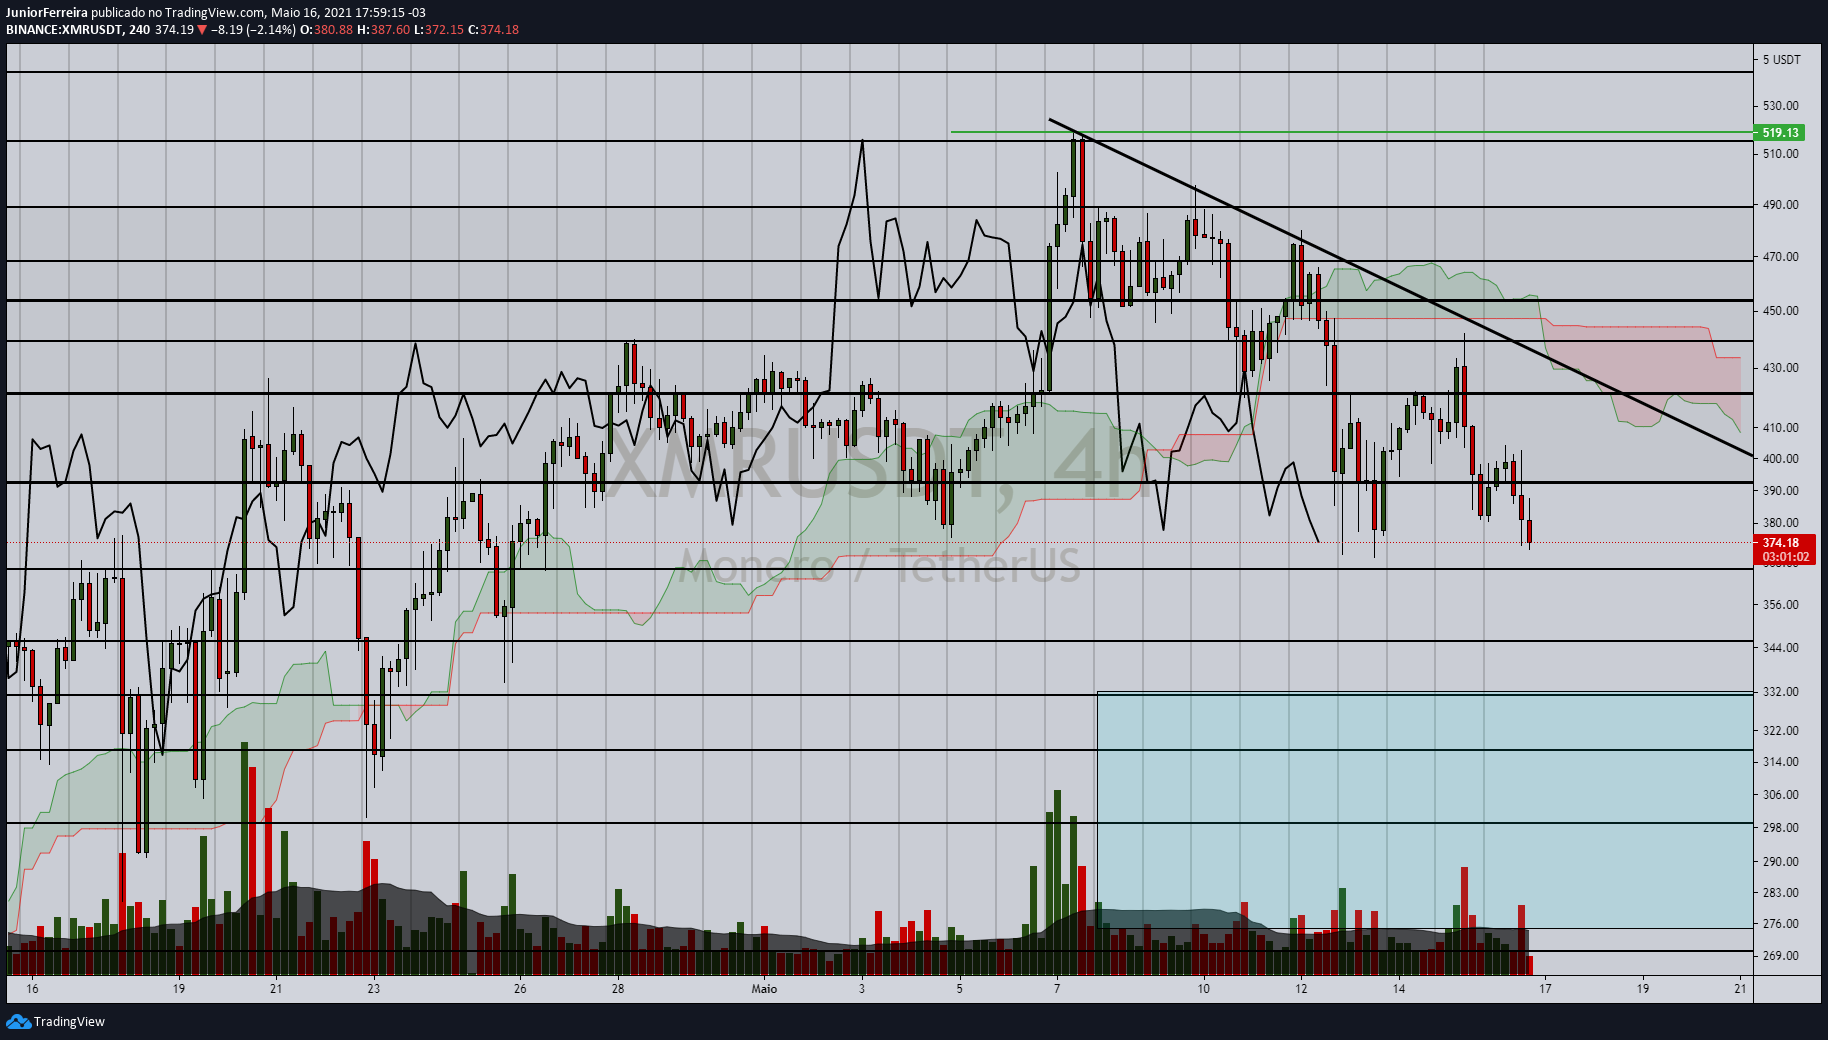Select the 510.00 price axis label

click(1780, 153)
